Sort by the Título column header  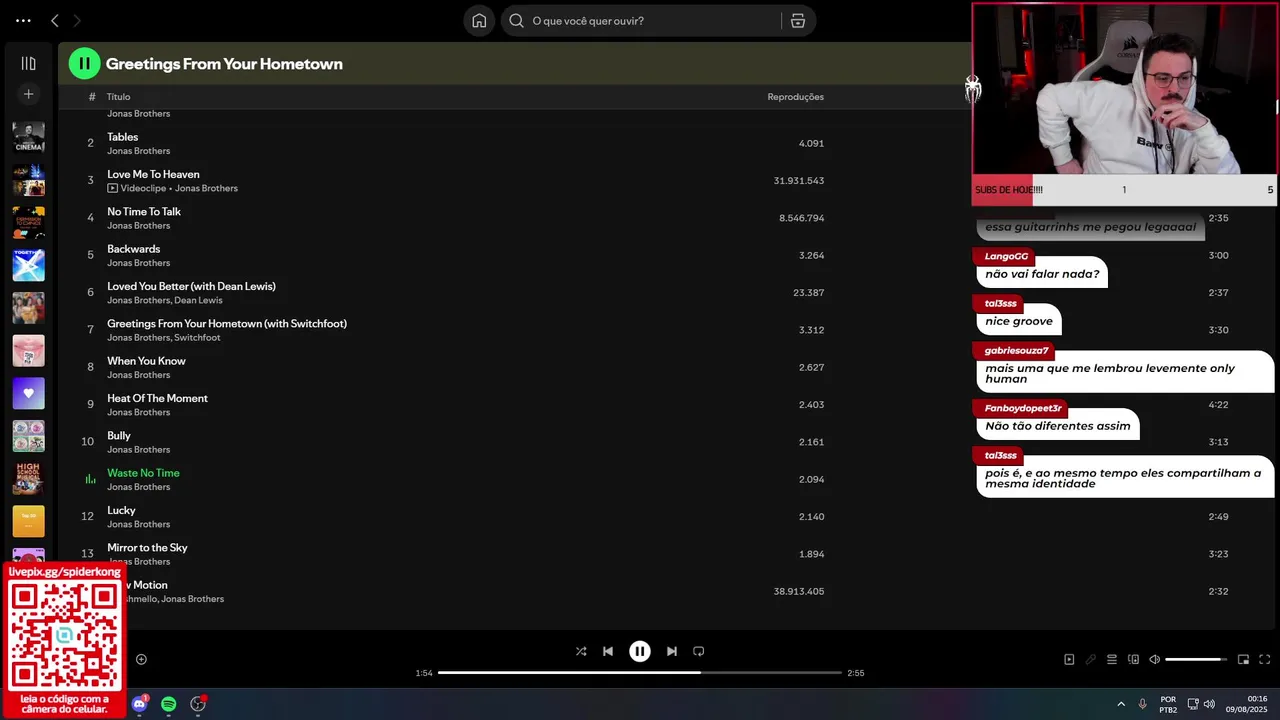(x=118, y=97)
